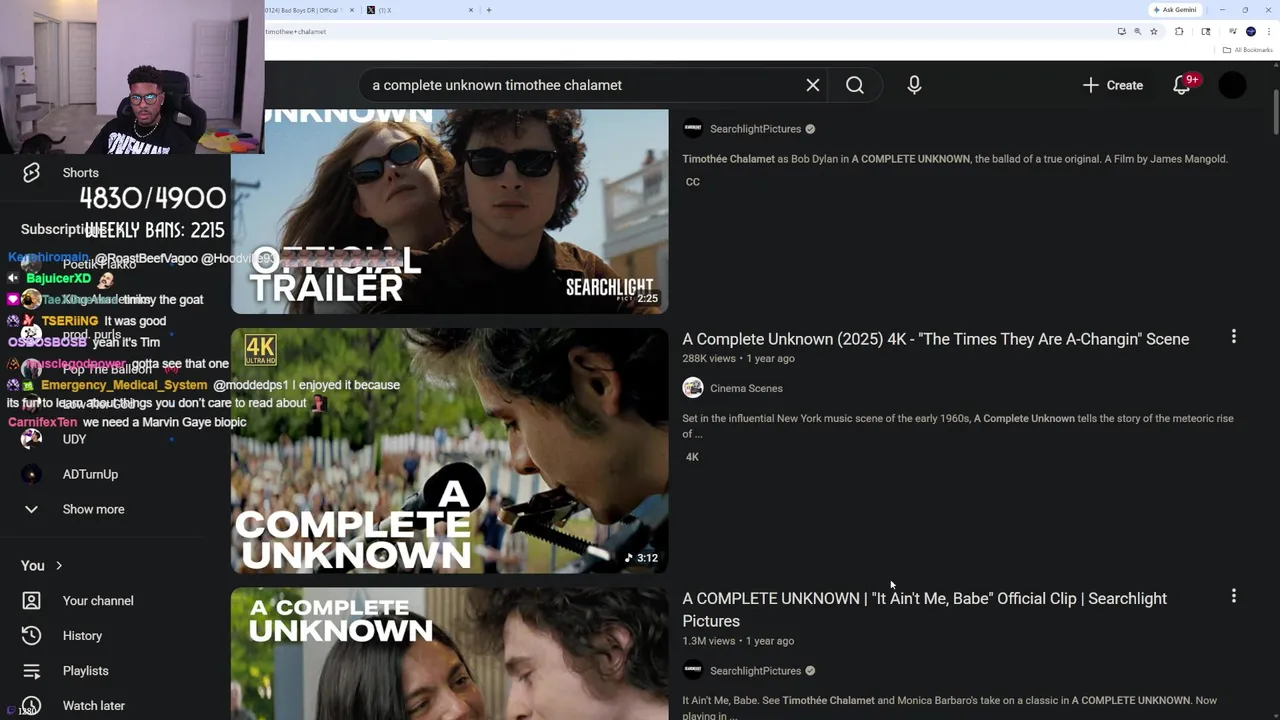Open the account avatar menu
This screenshot has height=720, width=1280.
[1233, 85]
